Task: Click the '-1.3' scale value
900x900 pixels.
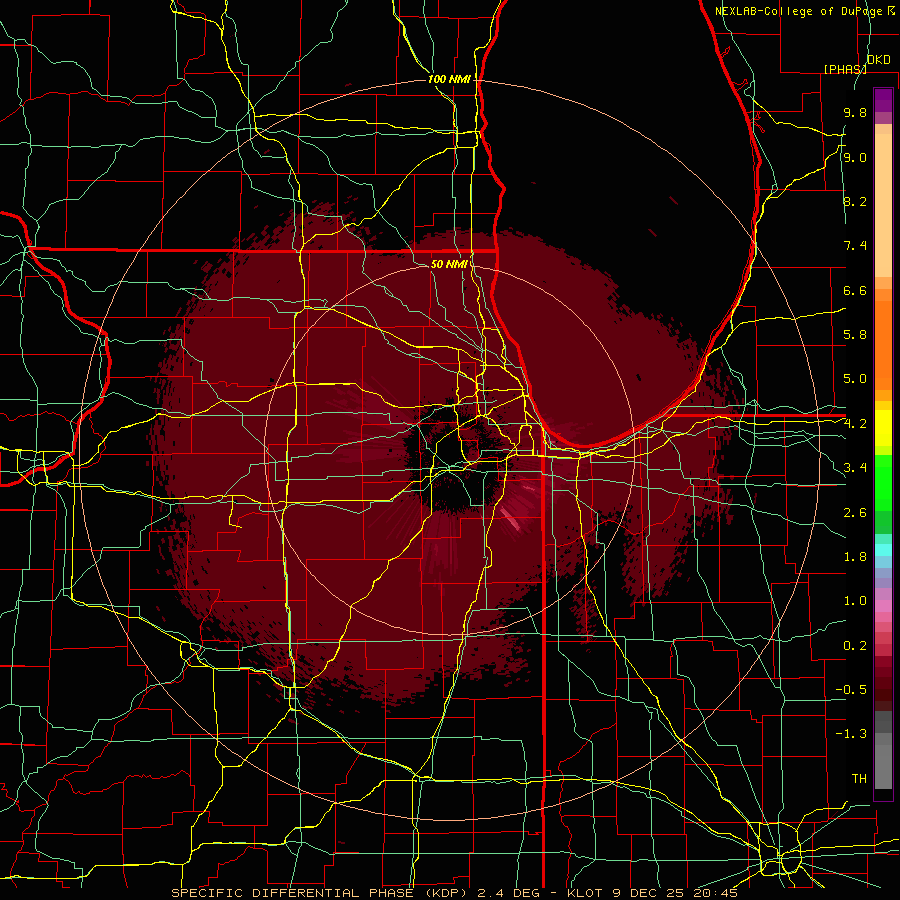Action: 851,734
